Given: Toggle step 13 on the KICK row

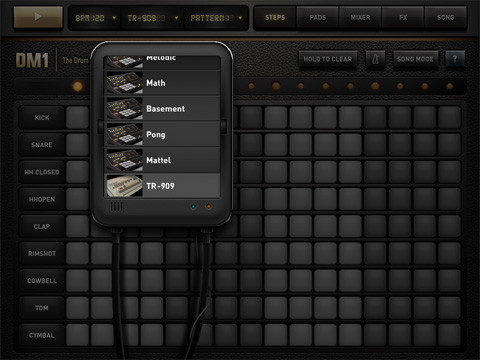Looking at the screenshot, I should (x=375, y=118).
